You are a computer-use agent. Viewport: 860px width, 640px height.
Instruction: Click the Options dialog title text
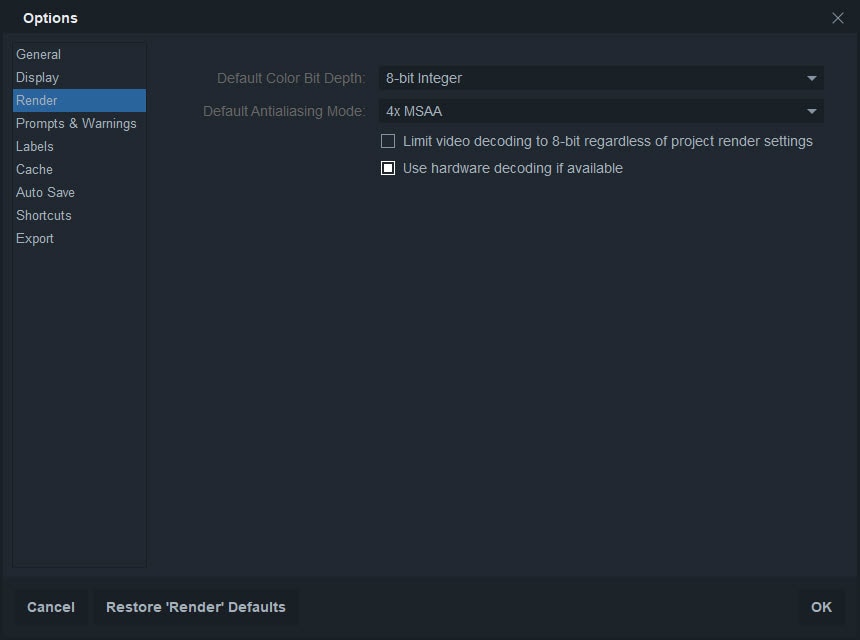coord(50,18)
